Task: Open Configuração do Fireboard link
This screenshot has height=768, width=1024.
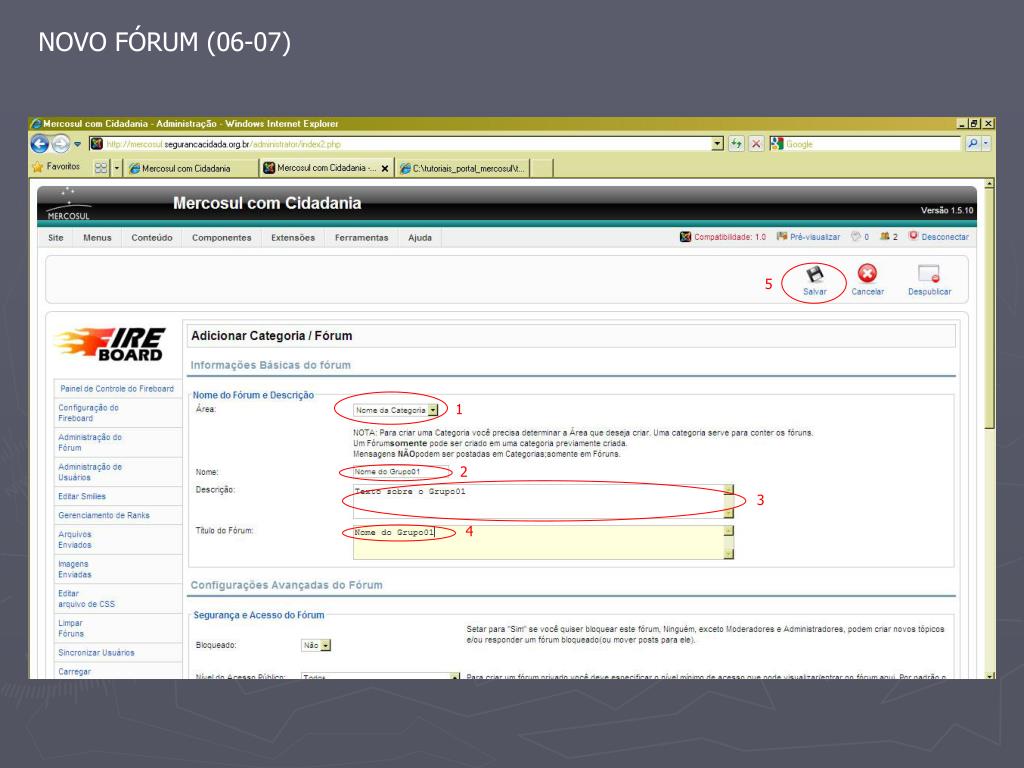Action: pyautogui.click(x=88, y=413)
